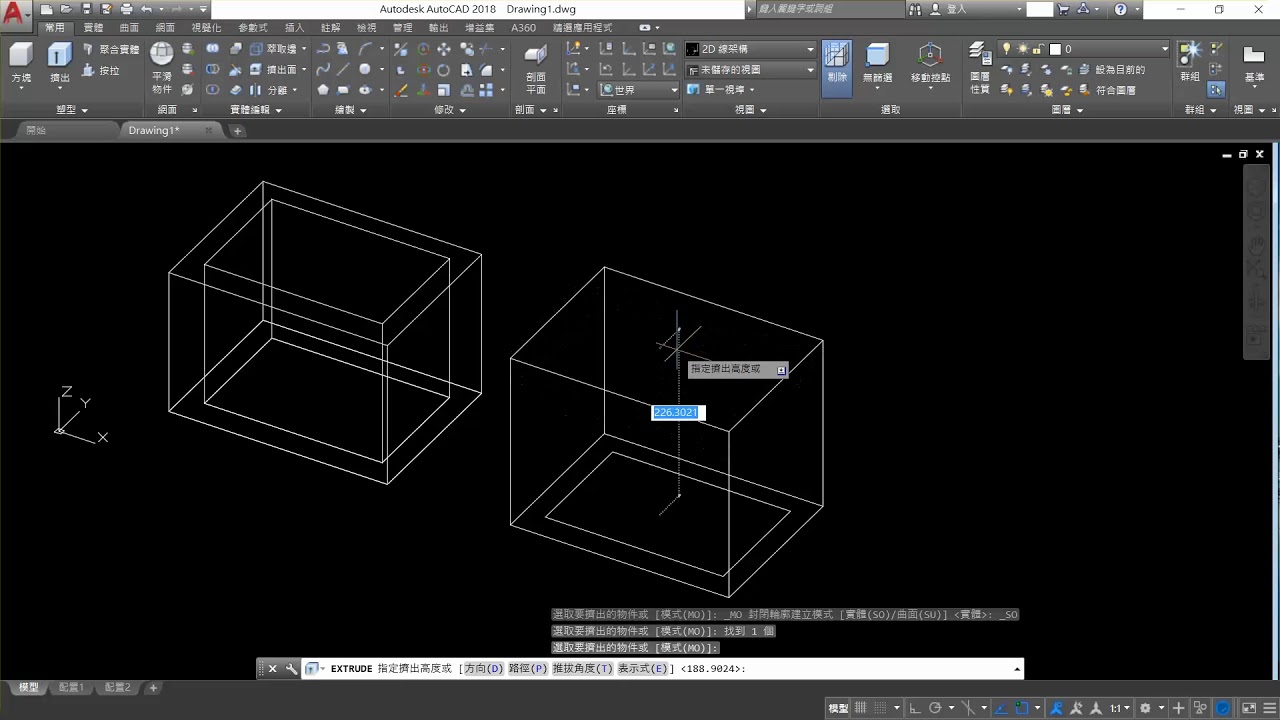This screenshot has height=720, width=1280.
Task: Click the 圖層性質 layer properties icon
Action: point(980,68)
